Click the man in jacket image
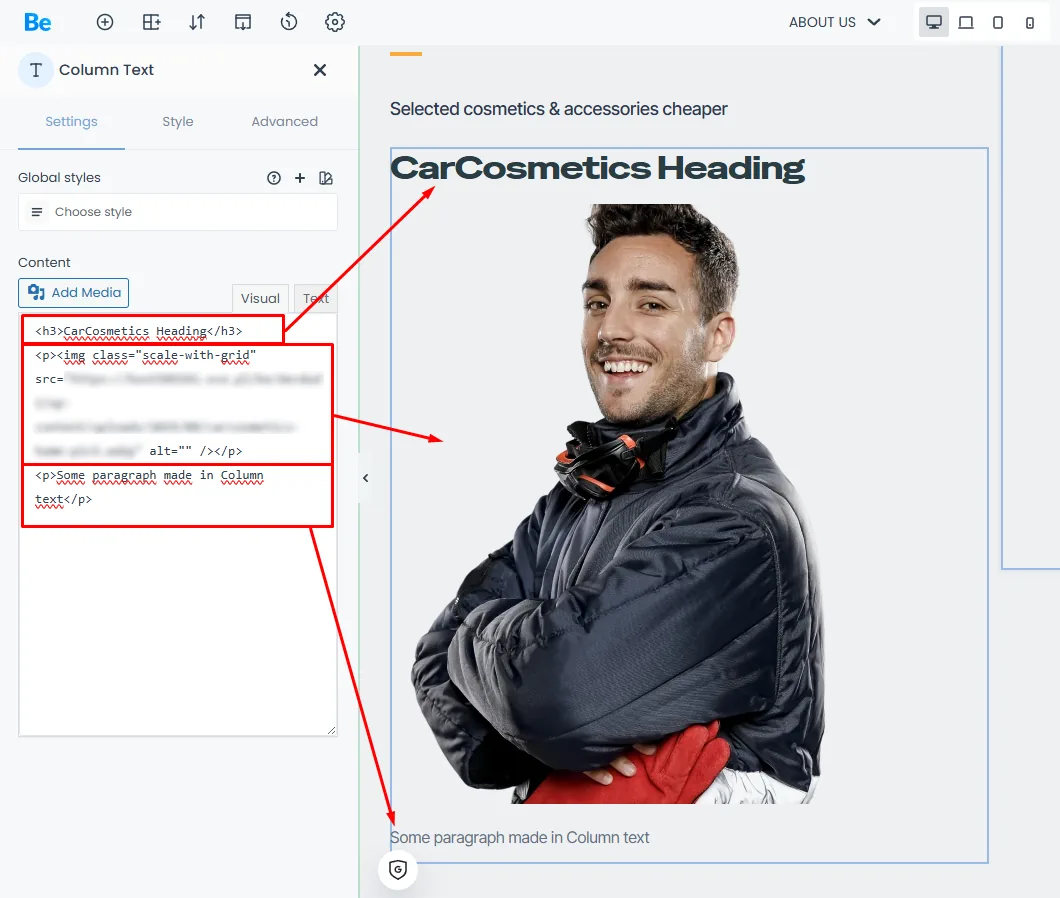Image resolution: width=1060 pixels, height=898 pixels. tap(619, 504)
